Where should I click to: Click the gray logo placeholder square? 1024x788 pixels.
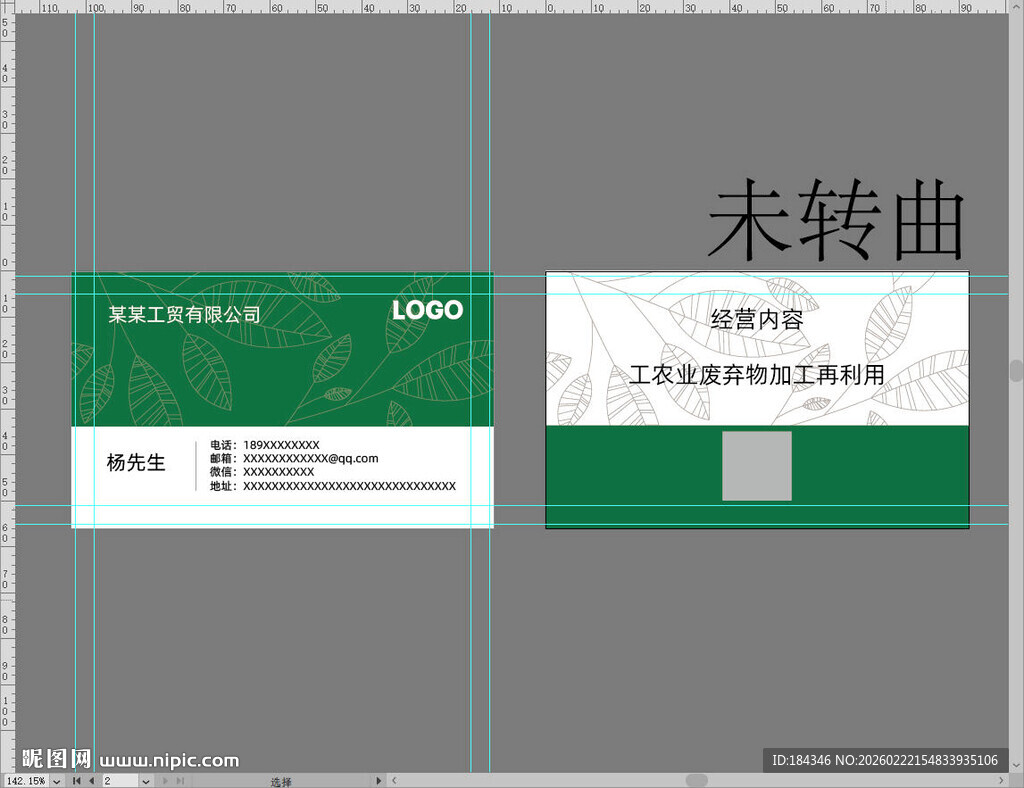[x=755, y=466]
